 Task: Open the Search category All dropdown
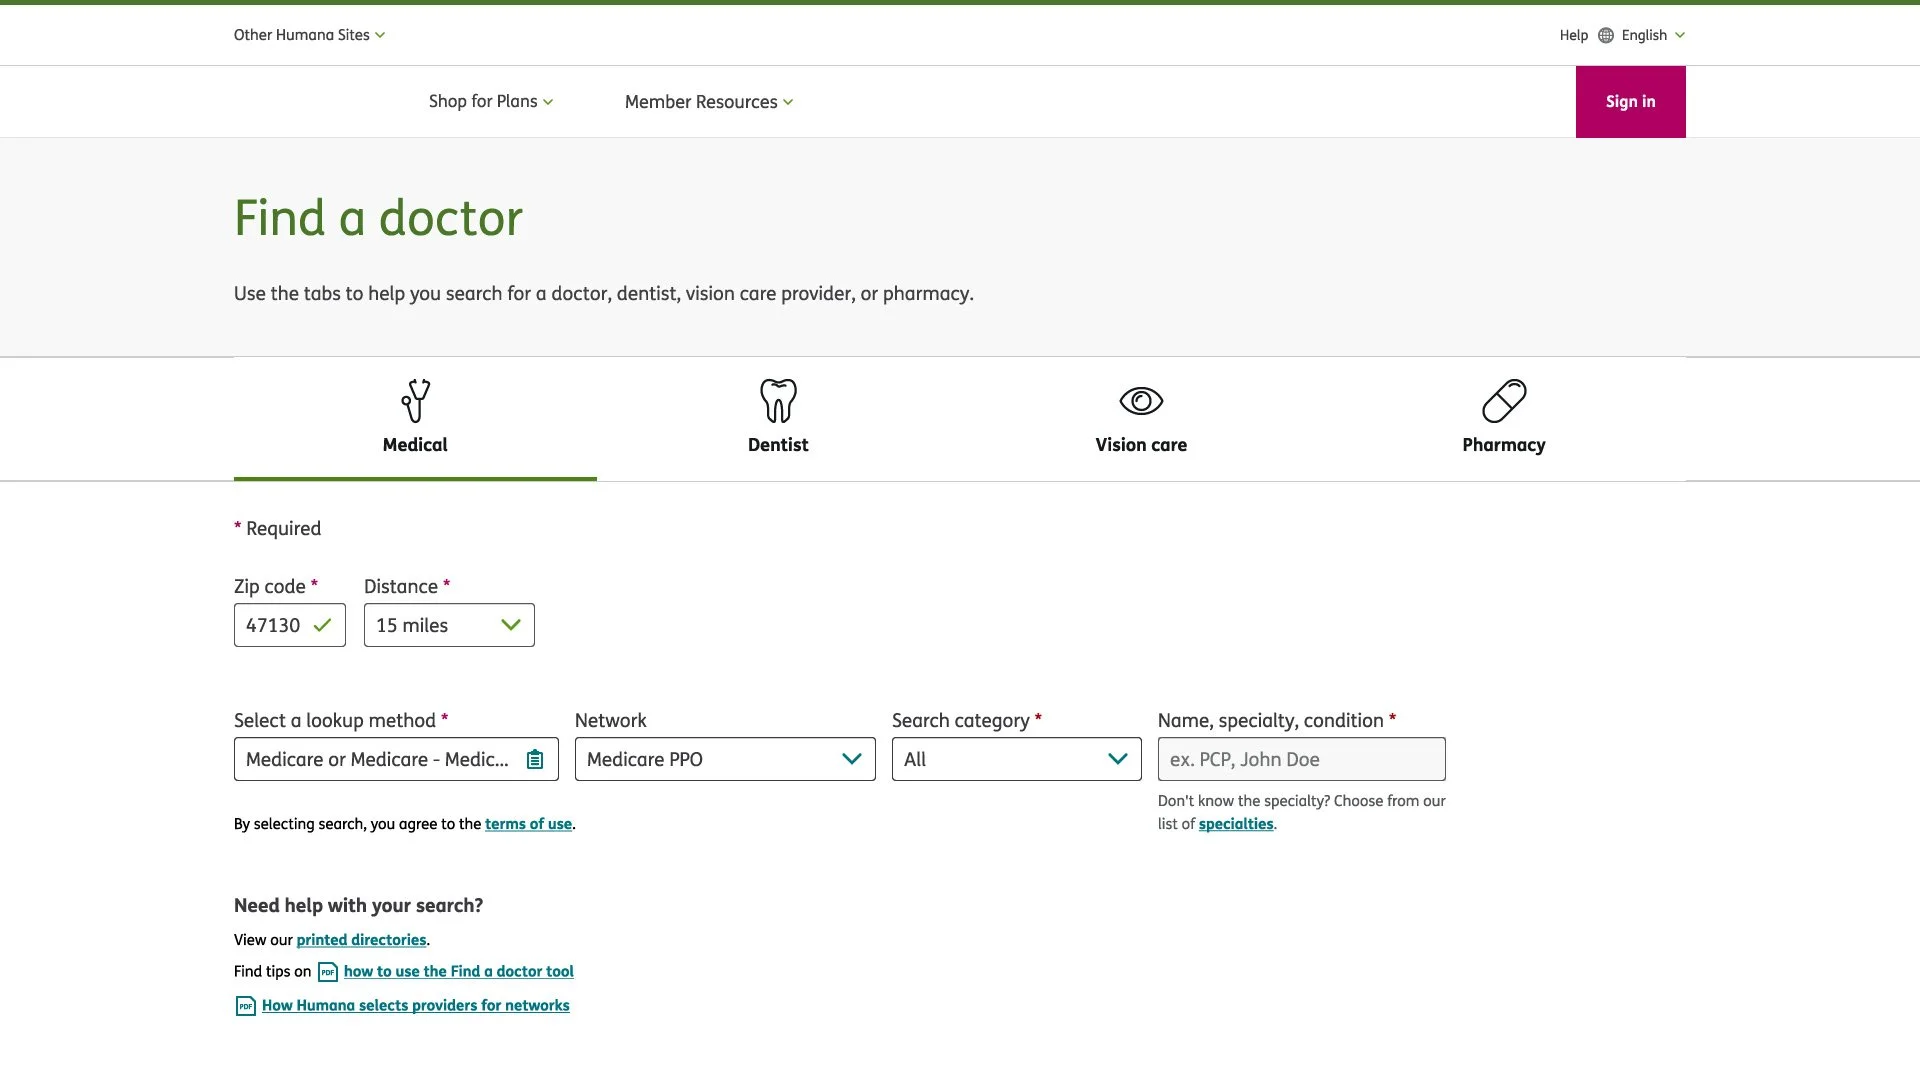point(1016,759)
